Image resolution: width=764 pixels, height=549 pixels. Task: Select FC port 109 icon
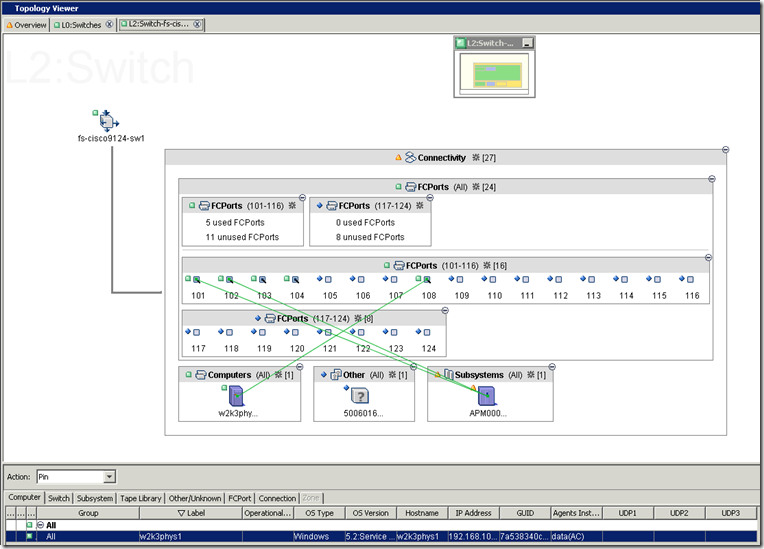(x=460, y=280)
